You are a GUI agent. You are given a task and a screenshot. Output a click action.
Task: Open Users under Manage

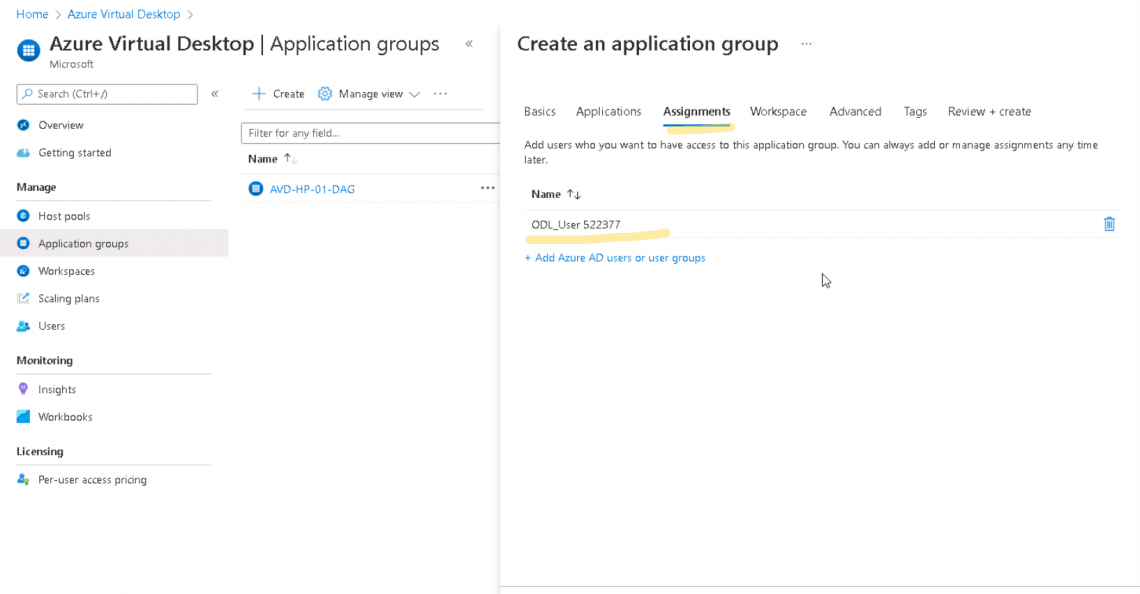pos(53,326)
